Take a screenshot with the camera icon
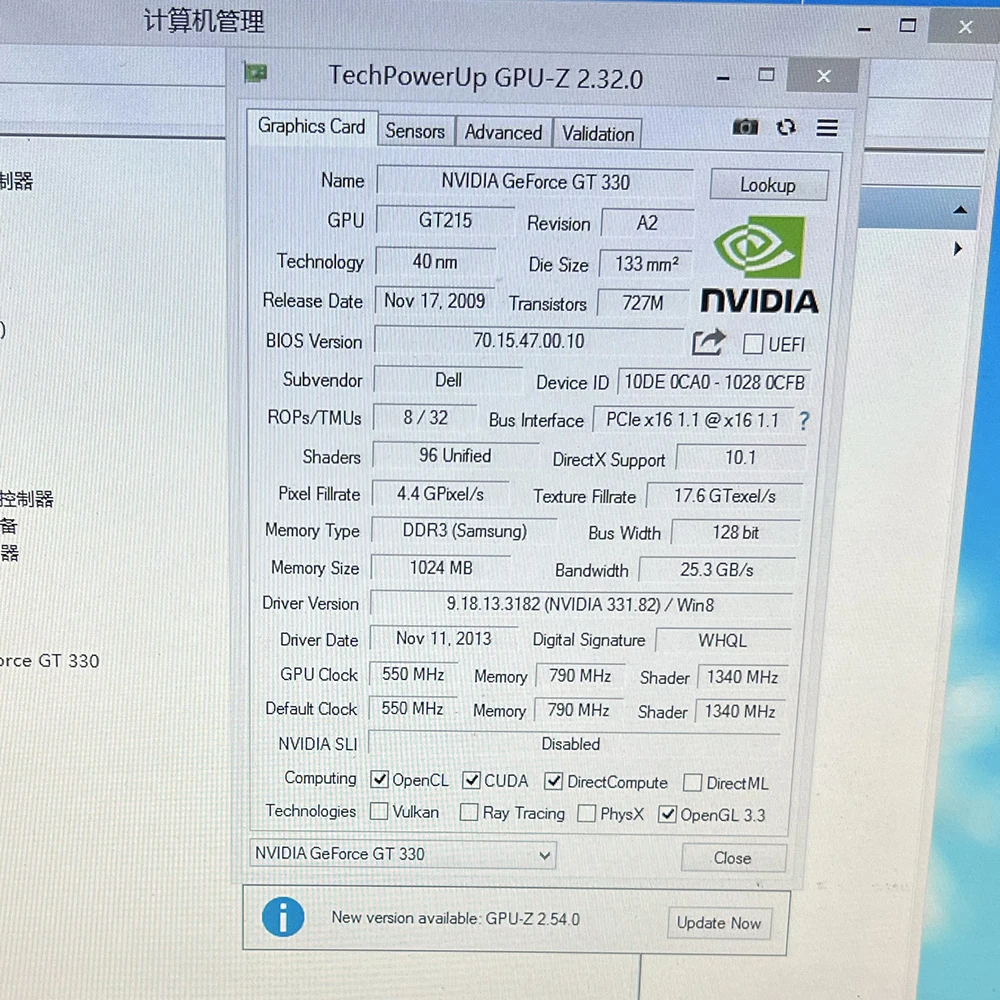The width and height of the screenshot is (1000, 1000). [745, 127]
